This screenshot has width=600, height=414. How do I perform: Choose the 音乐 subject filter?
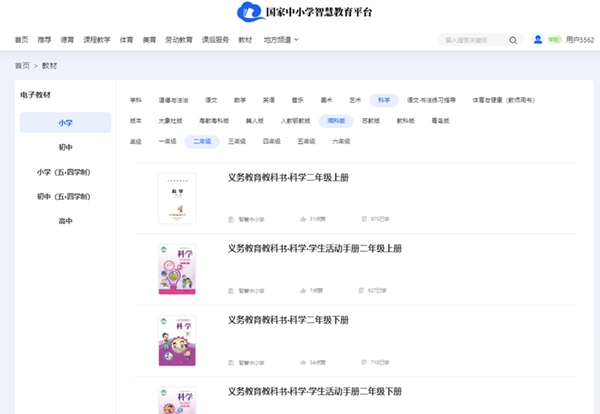pyautogui.click(x=298, y=100)
